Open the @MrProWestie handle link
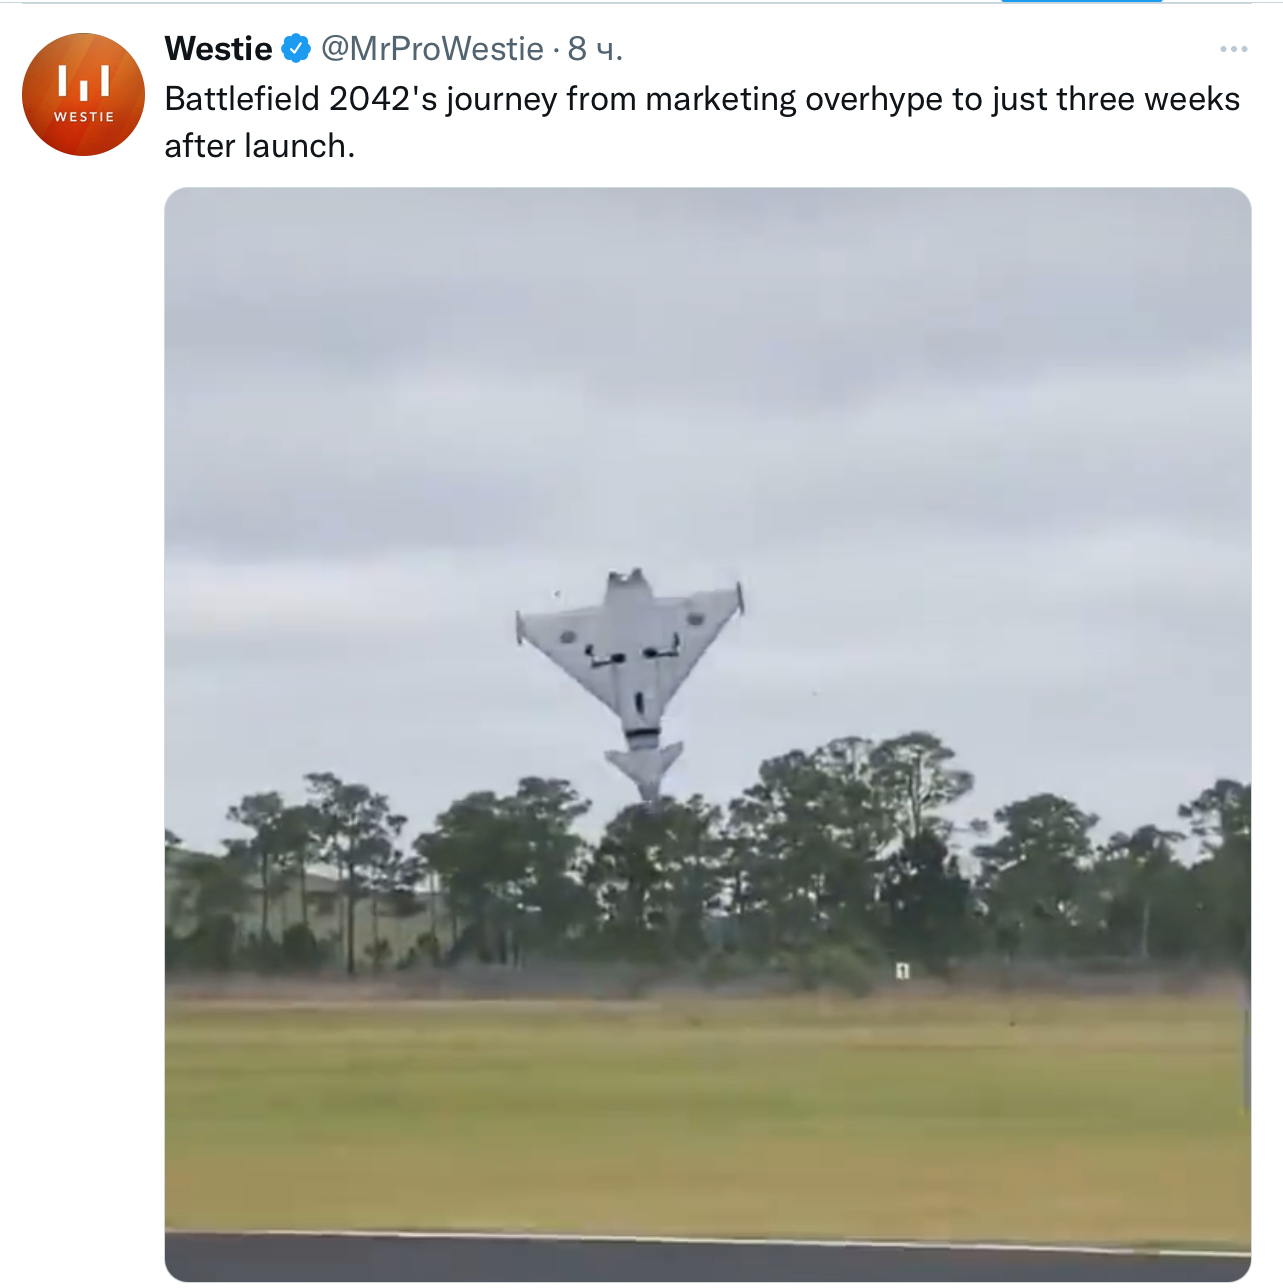1283x1288 pixels. point(432,48)
